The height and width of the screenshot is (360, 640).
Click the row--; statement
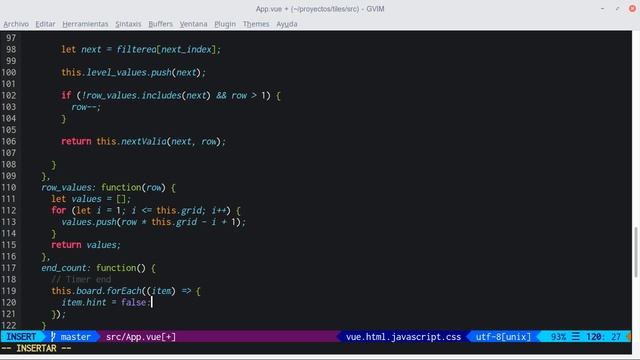(x=86, y=107)
